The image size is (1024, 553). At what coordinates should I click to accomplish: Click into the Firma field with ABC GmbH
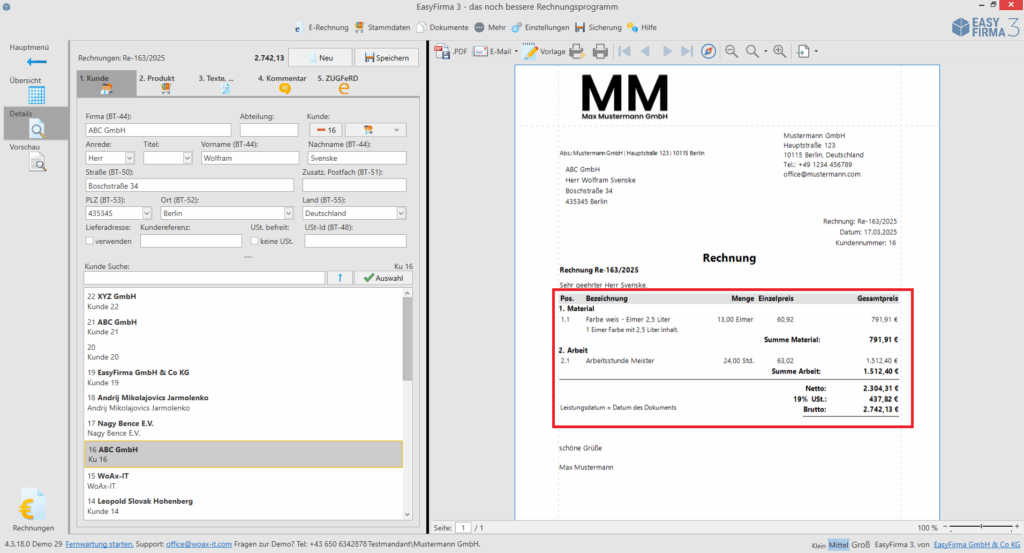[x=158, y=130]
